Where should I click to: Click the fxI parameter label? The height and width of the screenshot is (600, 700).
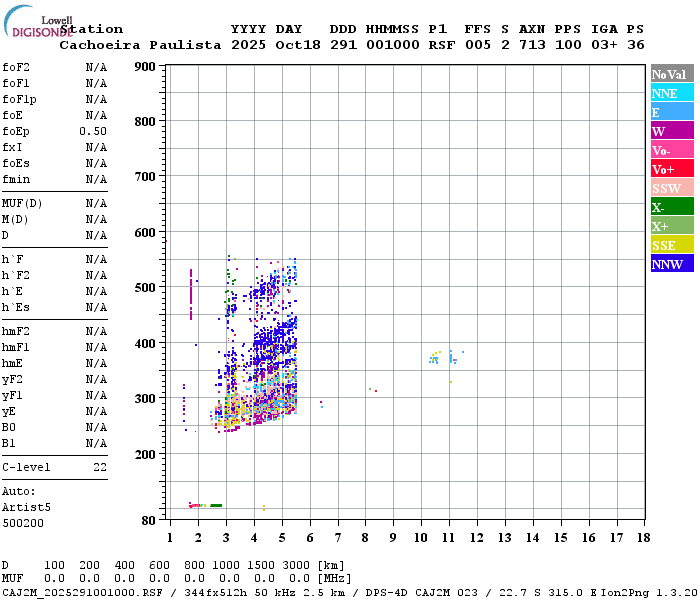tap(12, 148)
